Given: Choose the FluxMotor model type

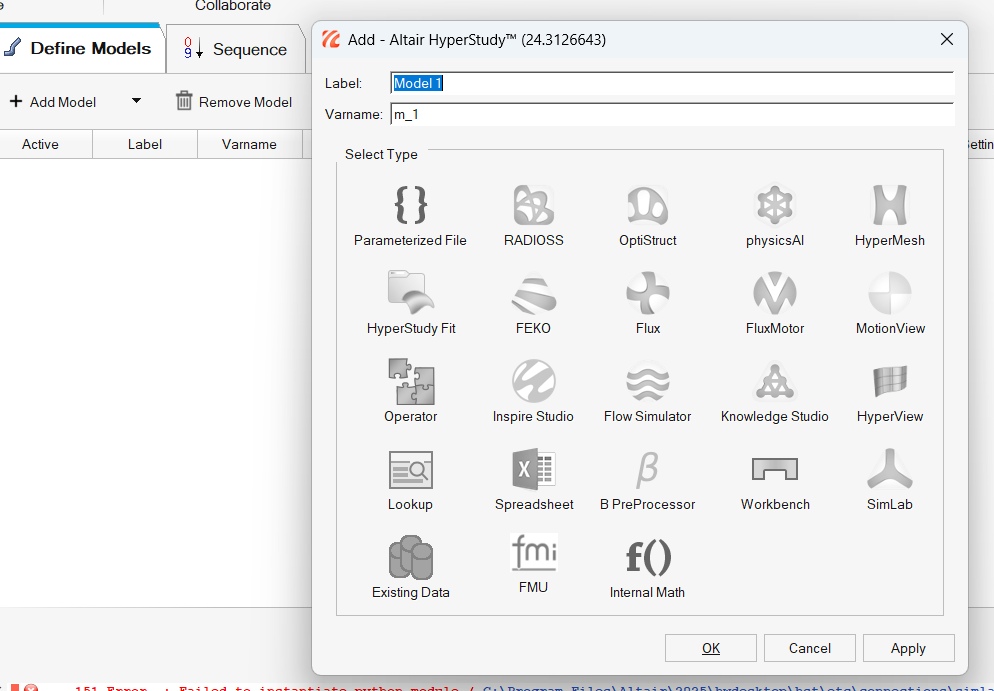Looking at the screenshot, I should pos(775,304).
